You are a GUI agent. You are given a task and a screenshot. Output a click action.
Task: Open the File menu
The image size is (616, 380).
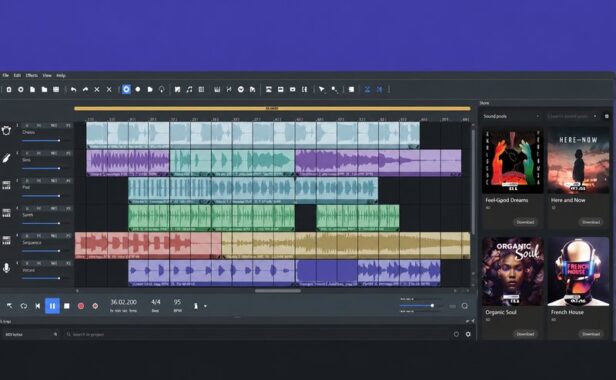click(6, 75)
